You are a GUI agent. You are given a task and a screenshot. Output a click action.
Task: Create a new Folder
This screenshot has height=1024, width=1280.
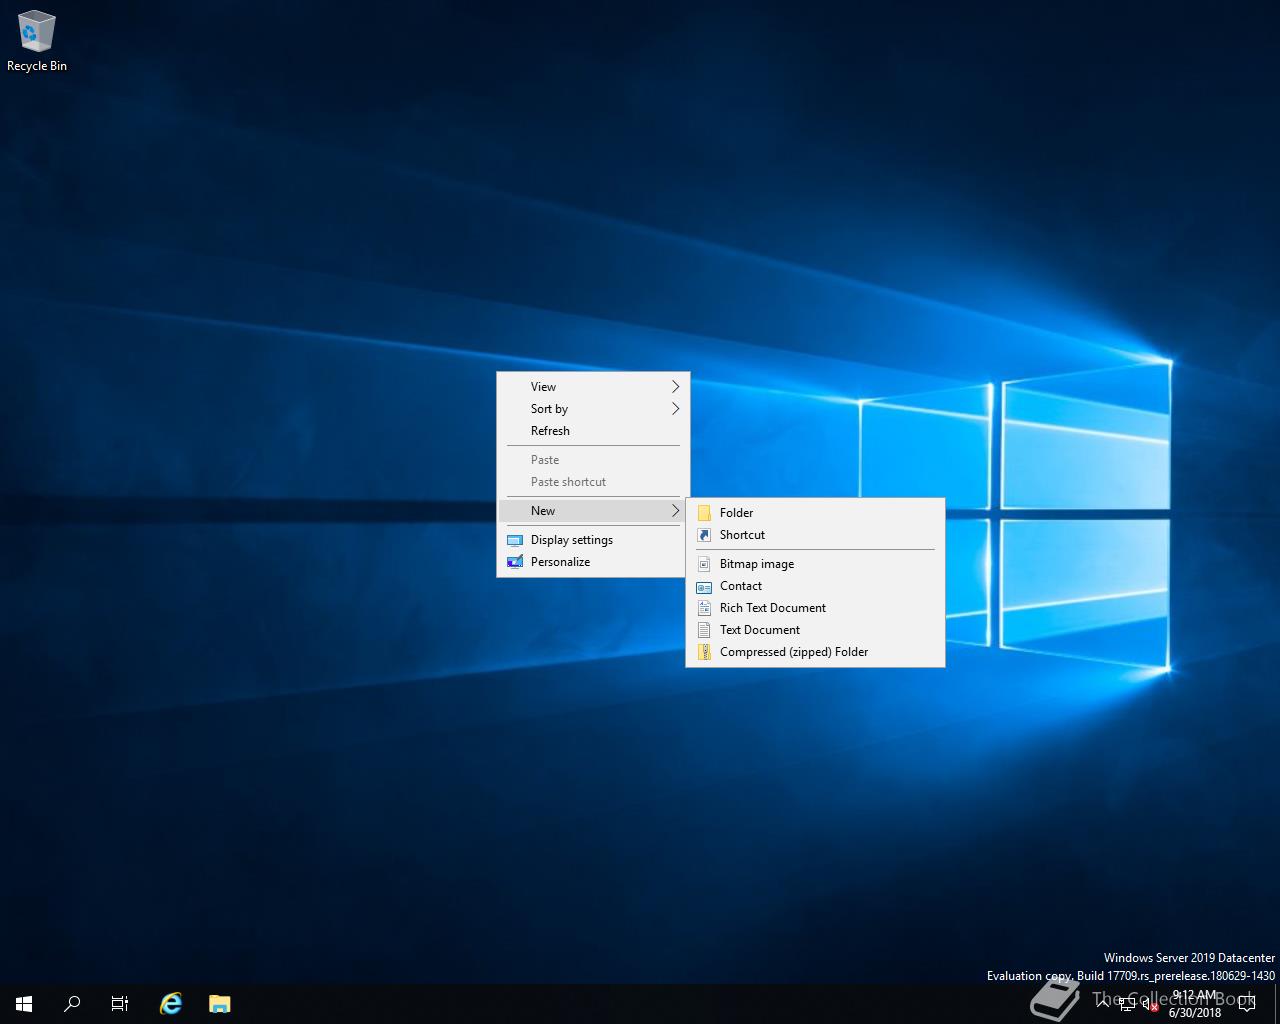pos(815,513)
